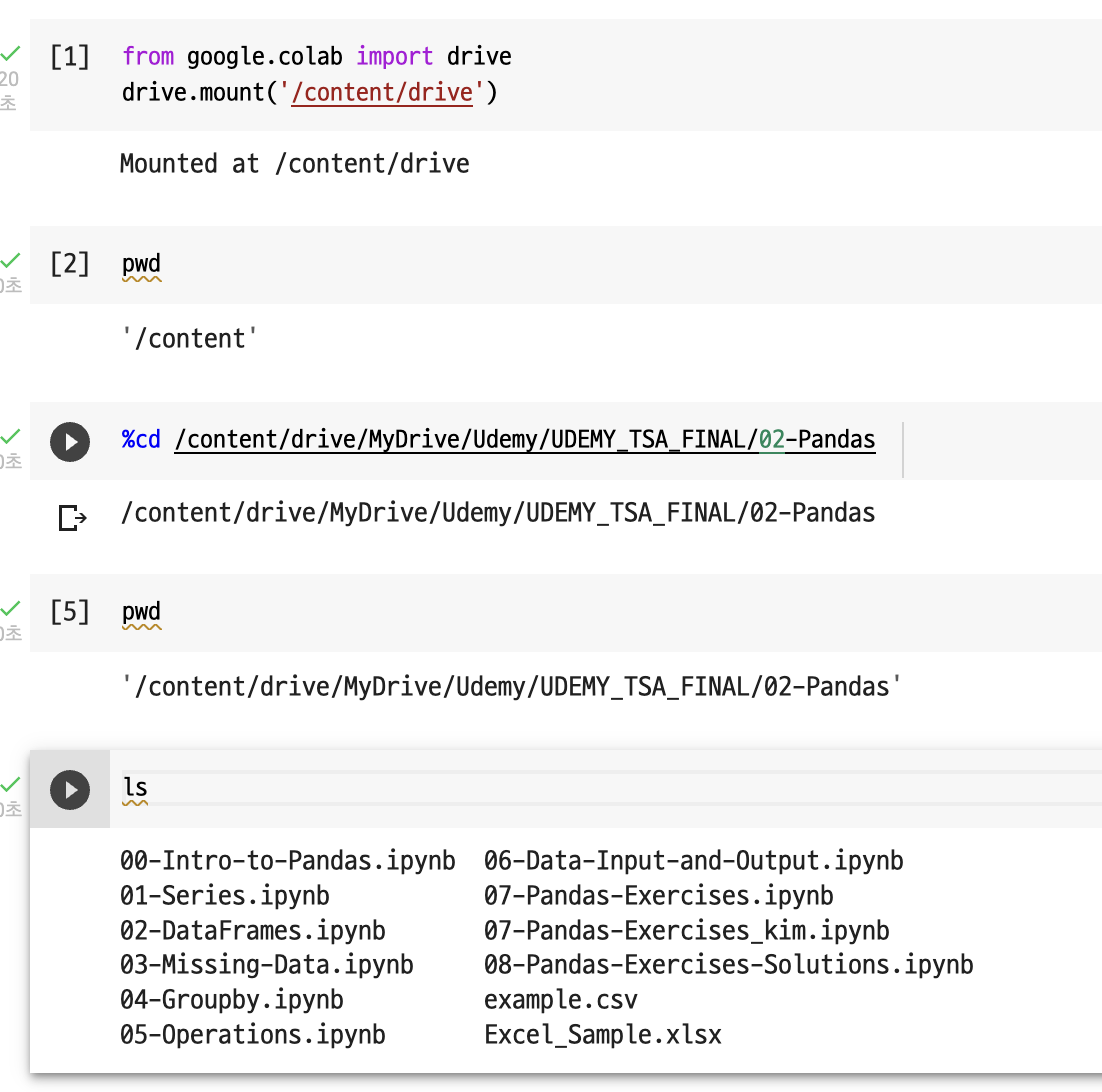Click 05-Operations.ipynb in ls output

coord(252,1035)
